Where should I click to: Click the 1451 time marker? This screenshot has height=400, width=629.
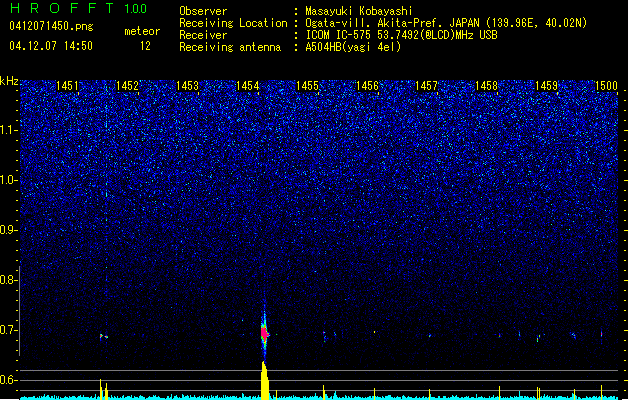[x=67, y=86]
